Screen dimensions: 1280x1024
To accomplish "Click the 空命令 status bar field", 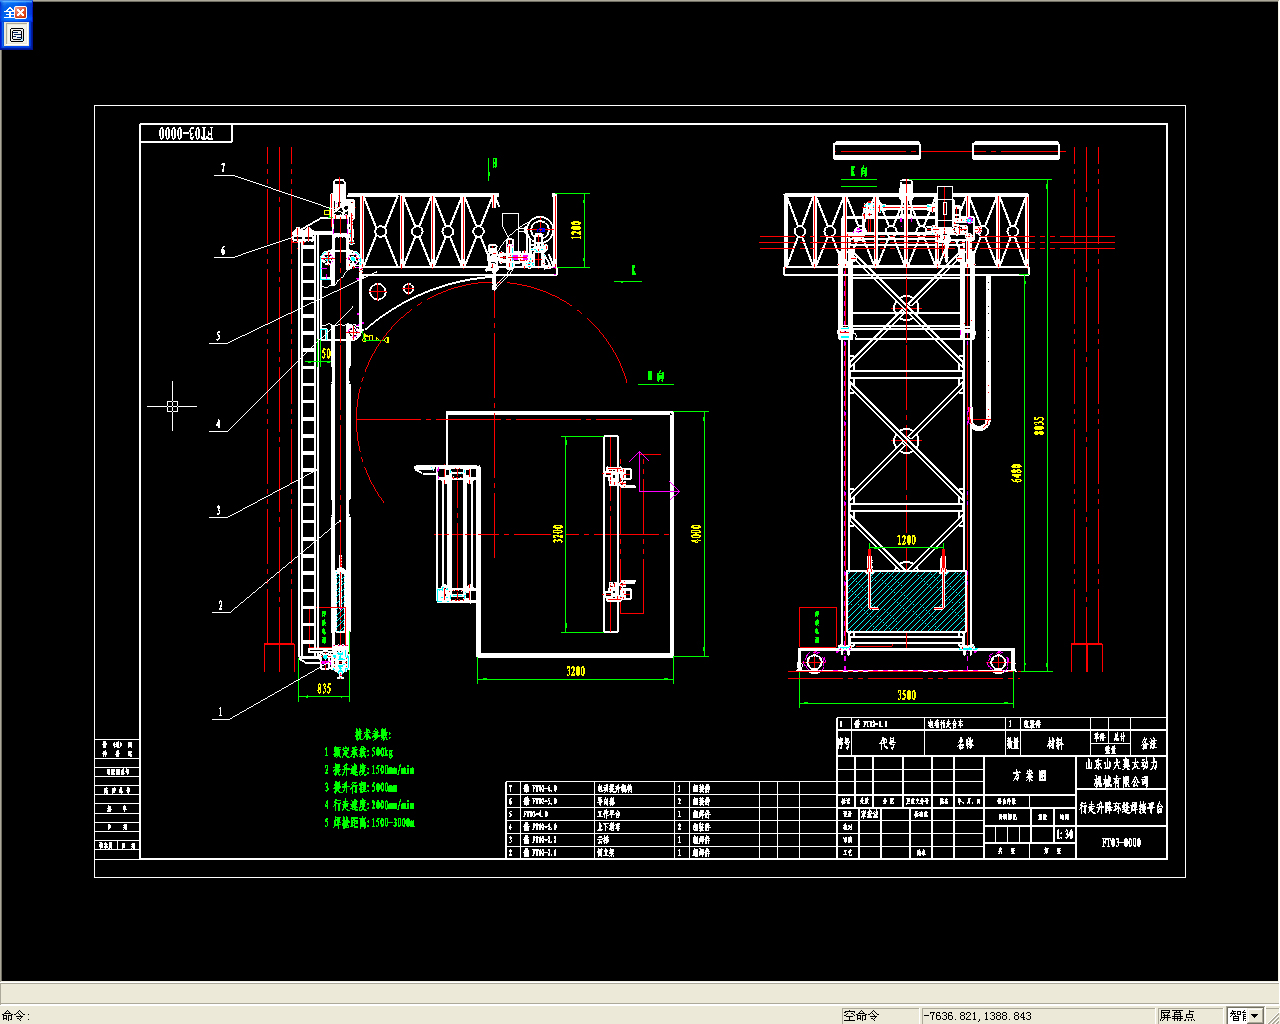I will (879, 1016).
